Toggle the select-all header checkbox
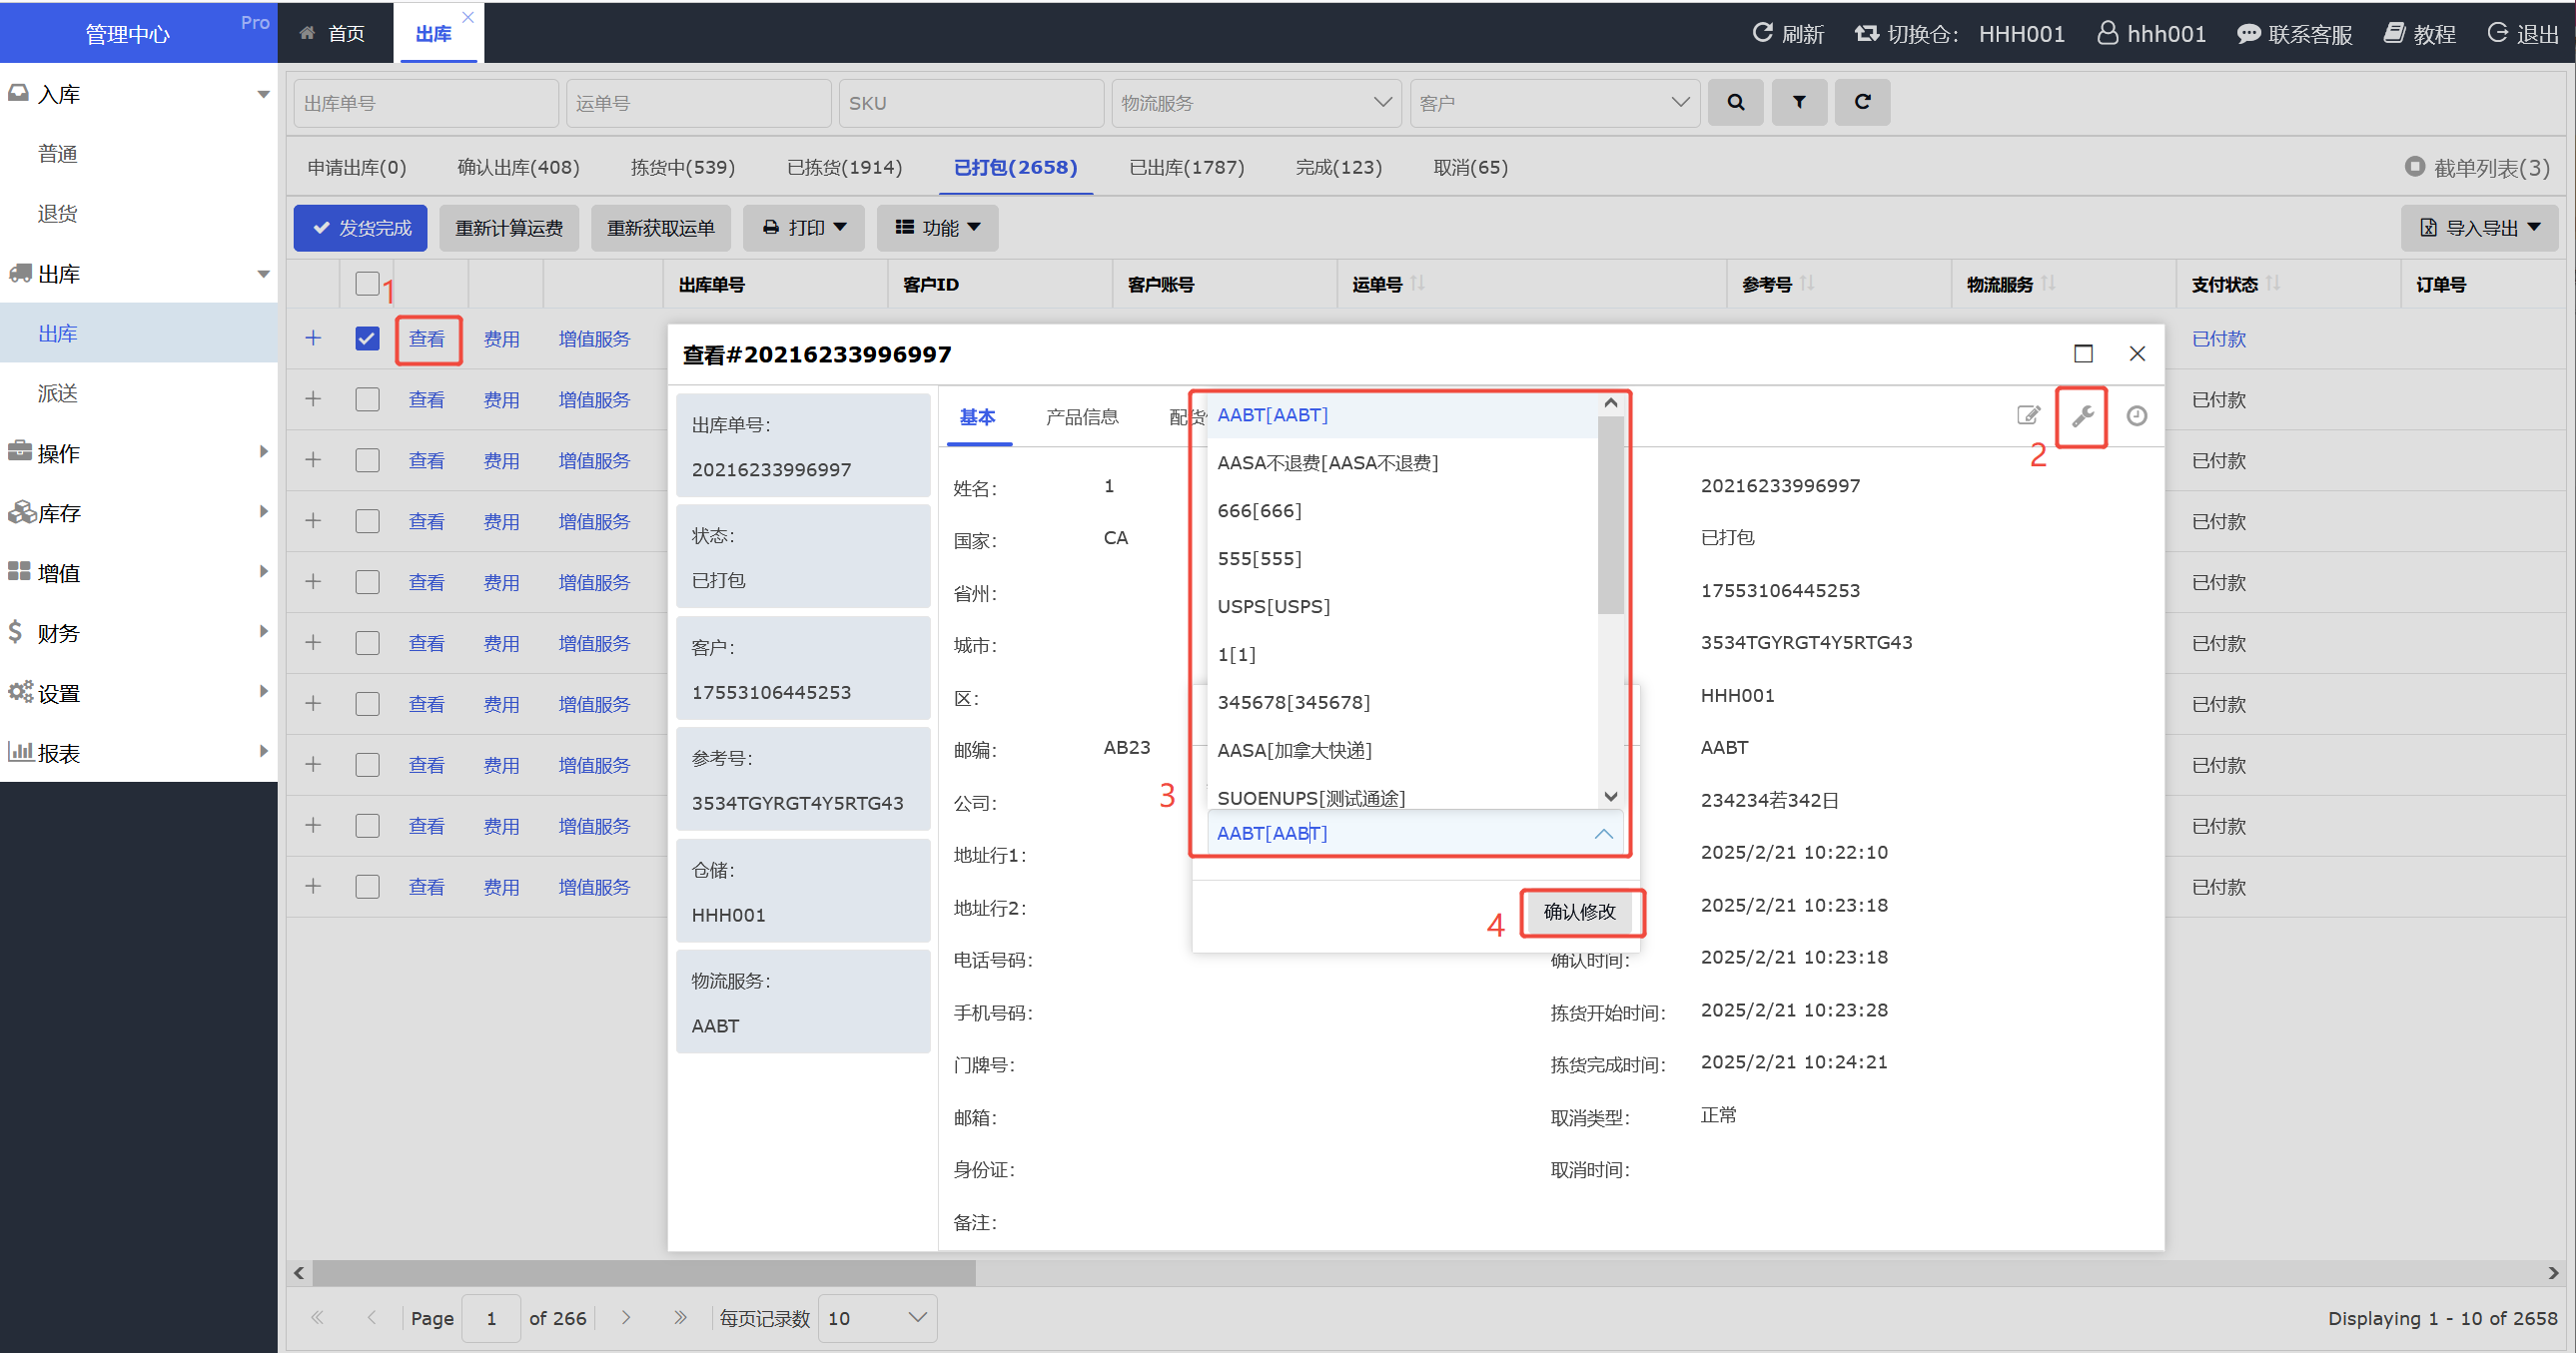The width and height of the screenshot is (2576, 1353). (x=367, y=284)
